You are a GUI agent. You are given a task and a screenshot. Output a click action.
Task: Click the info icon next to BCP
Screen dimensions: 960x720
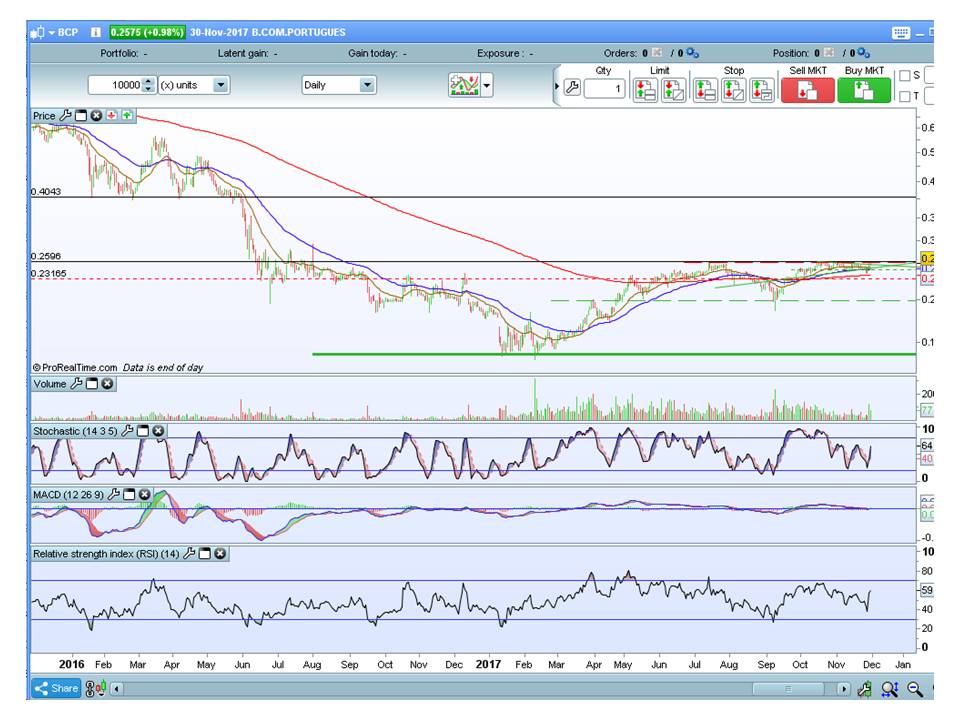pyautogui.click(x=95, y=32)
